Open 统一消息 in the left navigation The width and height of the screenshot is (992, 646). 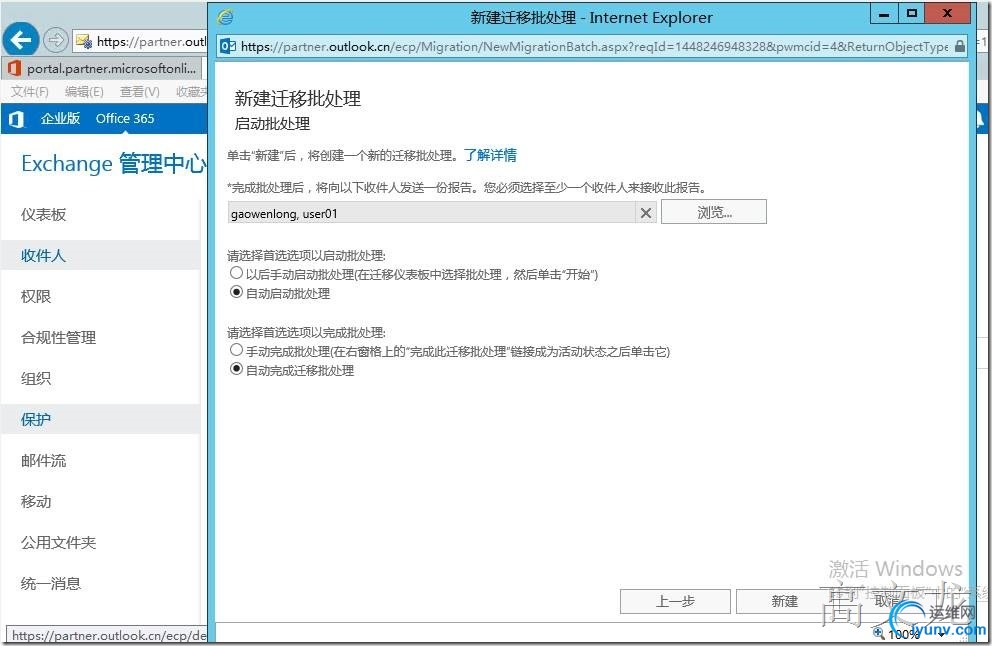tap(51, 583)
